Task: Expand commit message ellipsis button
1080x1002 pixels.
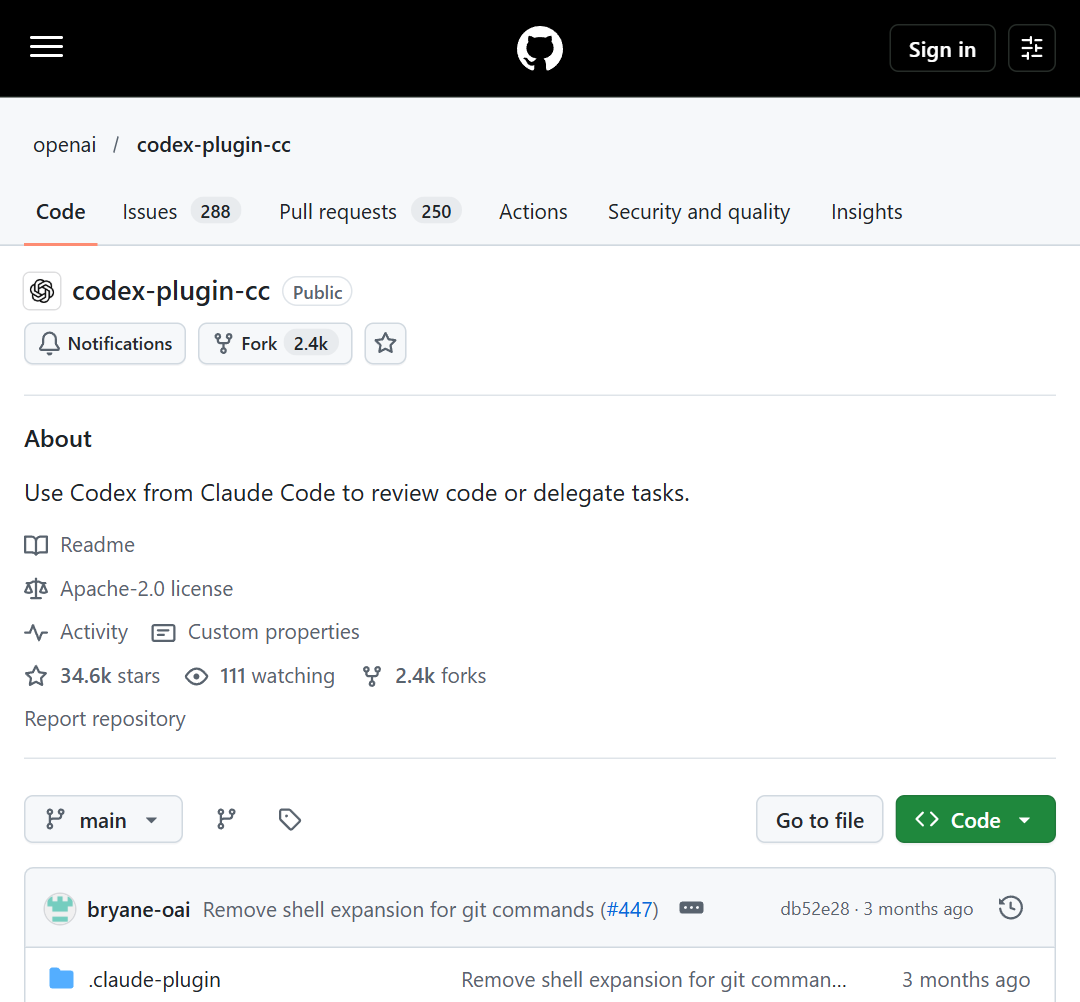Action: tap(692, 908)
